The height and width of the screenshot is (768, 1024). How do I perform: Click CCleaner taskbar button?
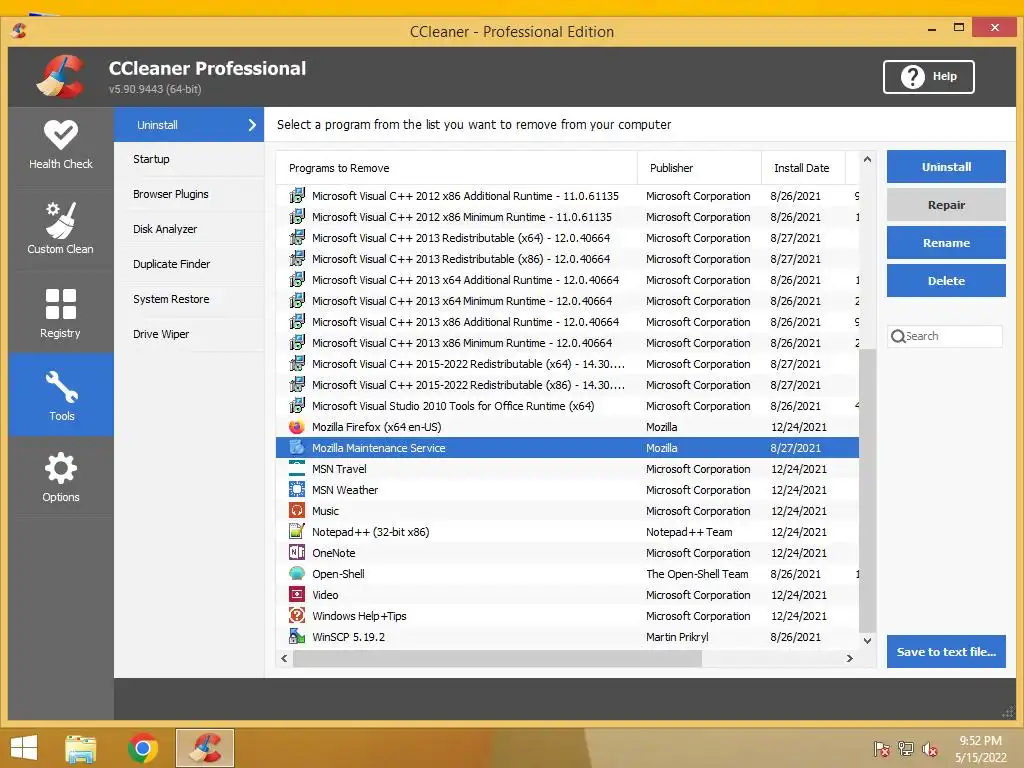pyautogui.click(x=205, y=748)
